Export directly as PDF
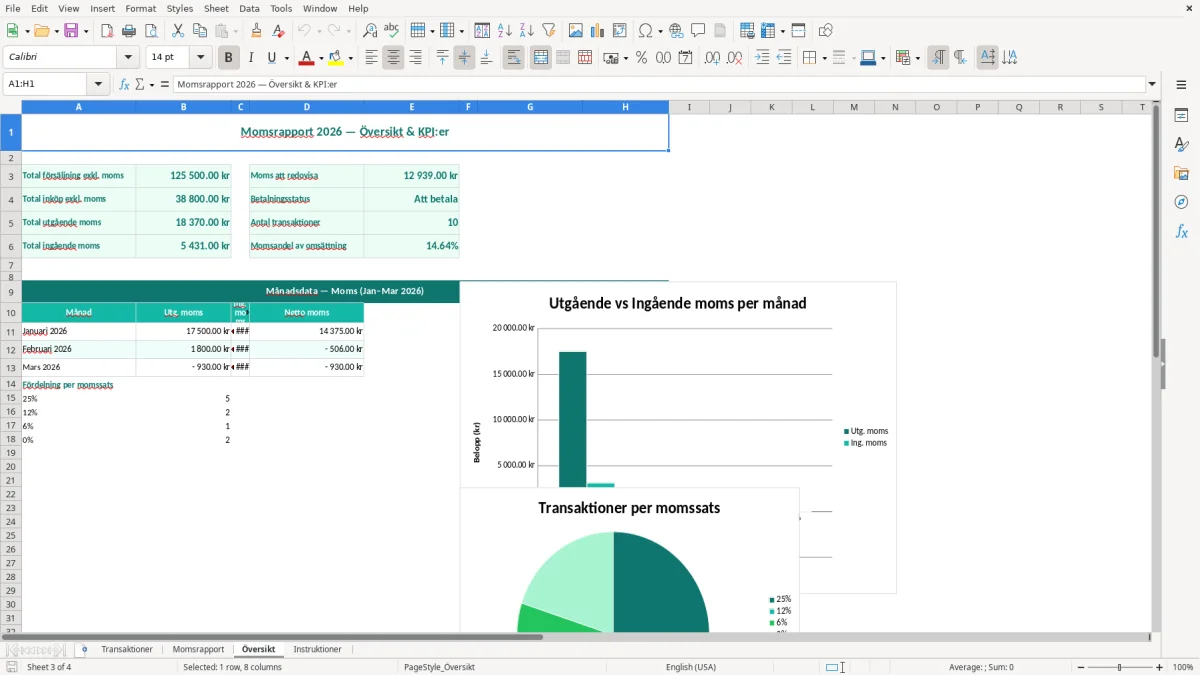Viewport: 1200px width, 675px height. 107,31
